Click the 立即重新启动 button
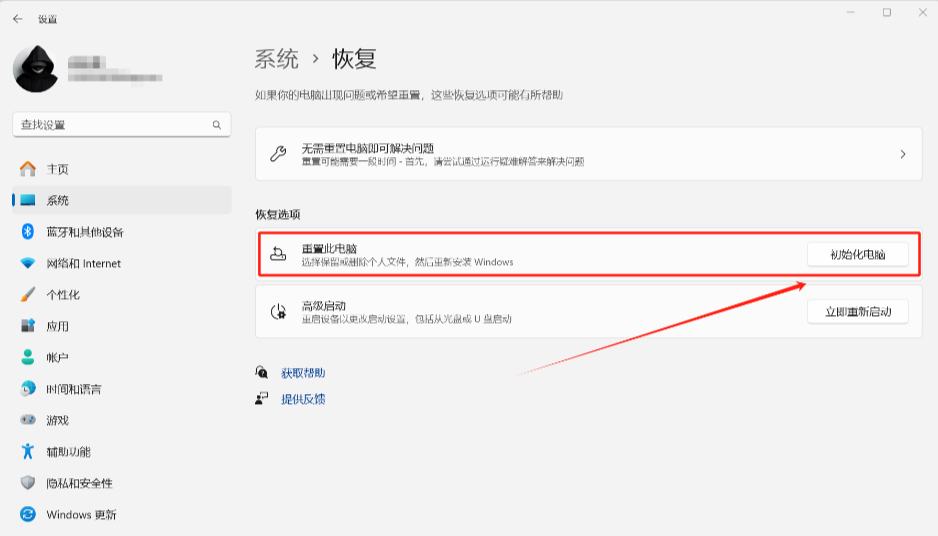Screen dimensions: 938x536 pyautogui.click(x=857, y=312)
